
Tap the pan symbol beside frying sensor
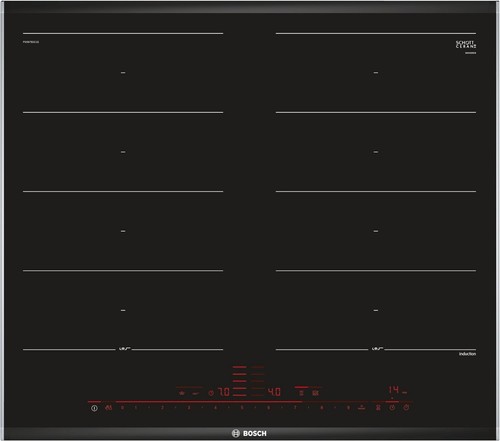(196, 394)
